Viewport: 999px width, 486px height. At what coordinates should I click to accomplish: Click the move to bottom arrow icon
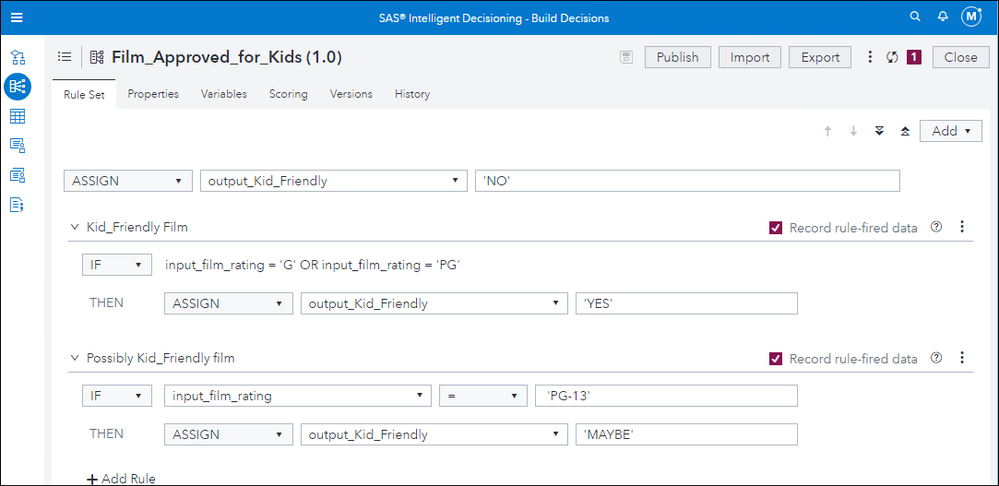(879, 131)
